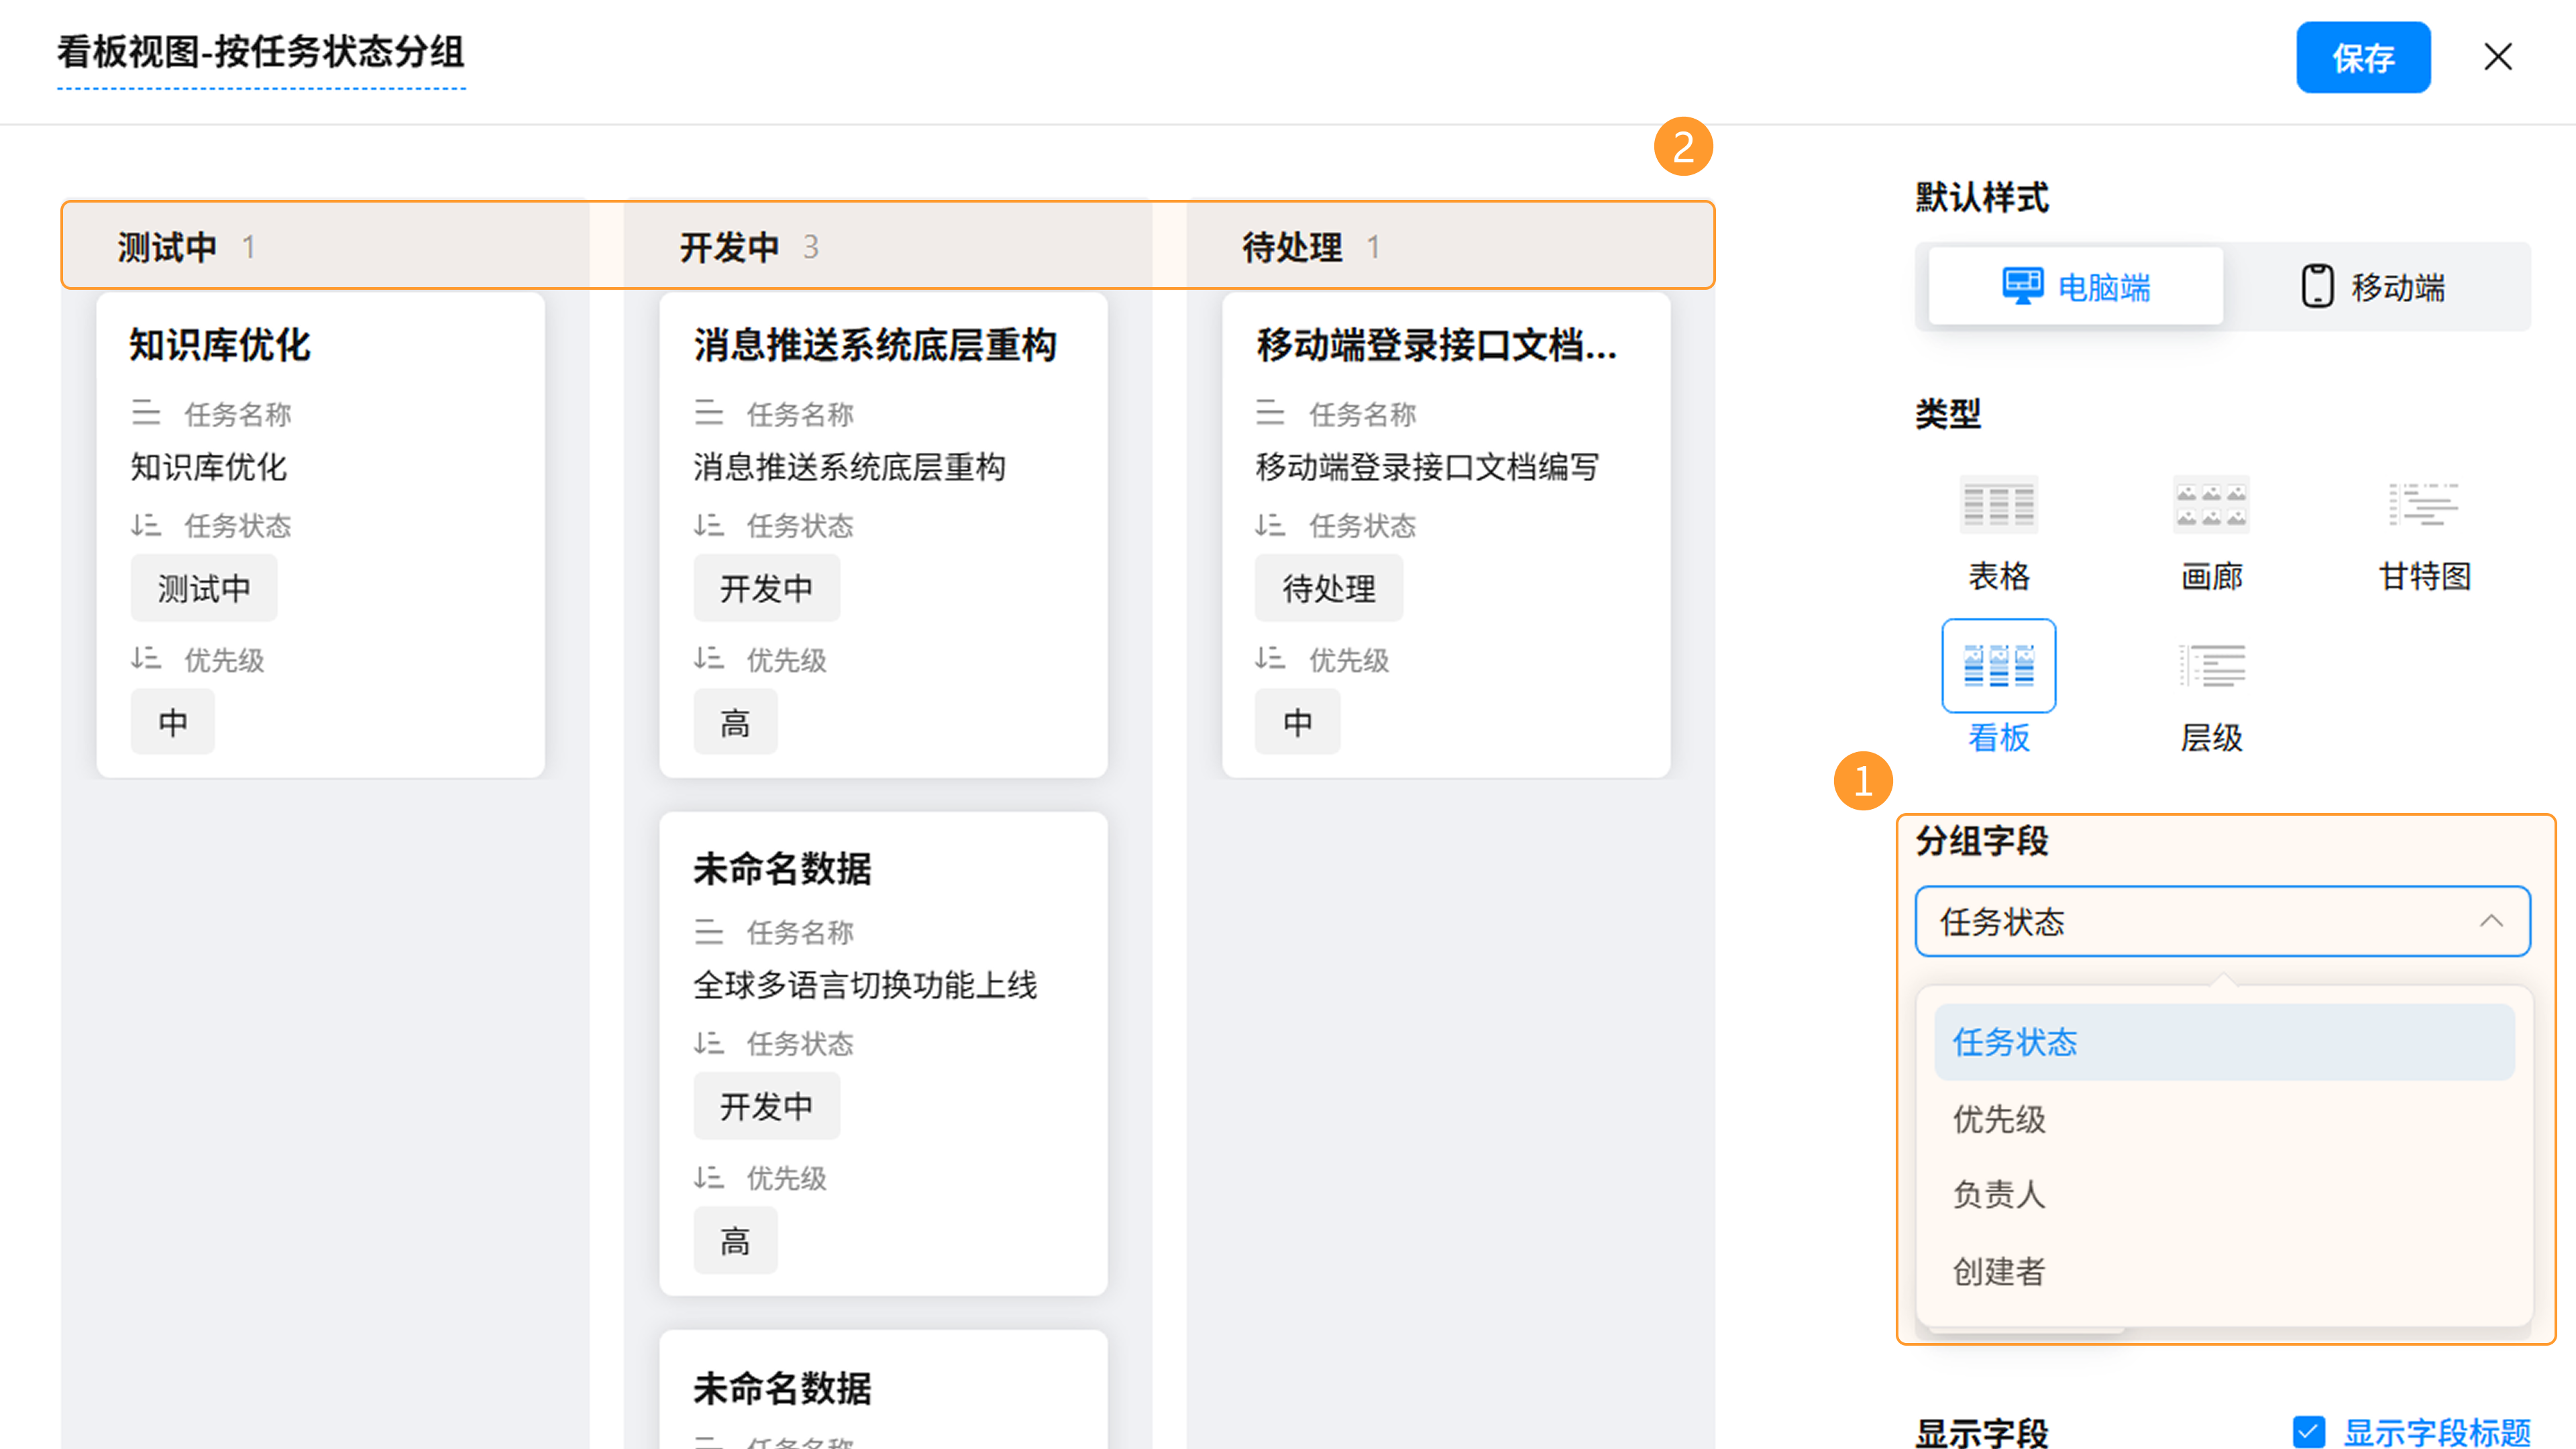2576x1449 pixels.
Task: Close the view settings with X
Action: click(x=2498, y=57)
